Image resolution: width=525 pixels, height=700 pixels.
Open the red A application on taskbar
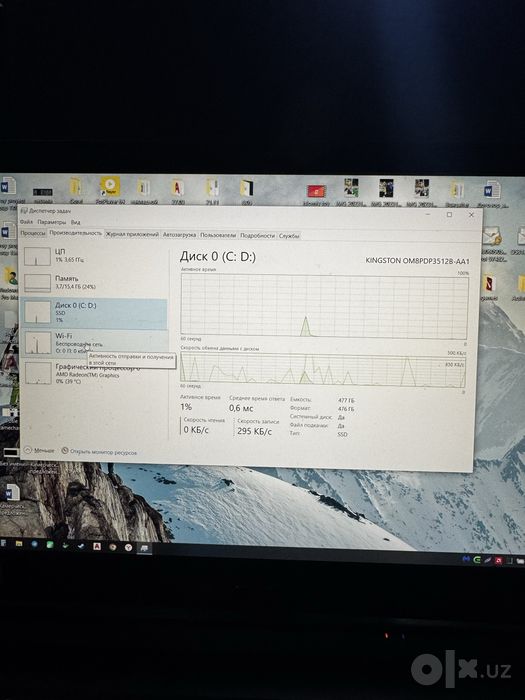coord(97,546)
